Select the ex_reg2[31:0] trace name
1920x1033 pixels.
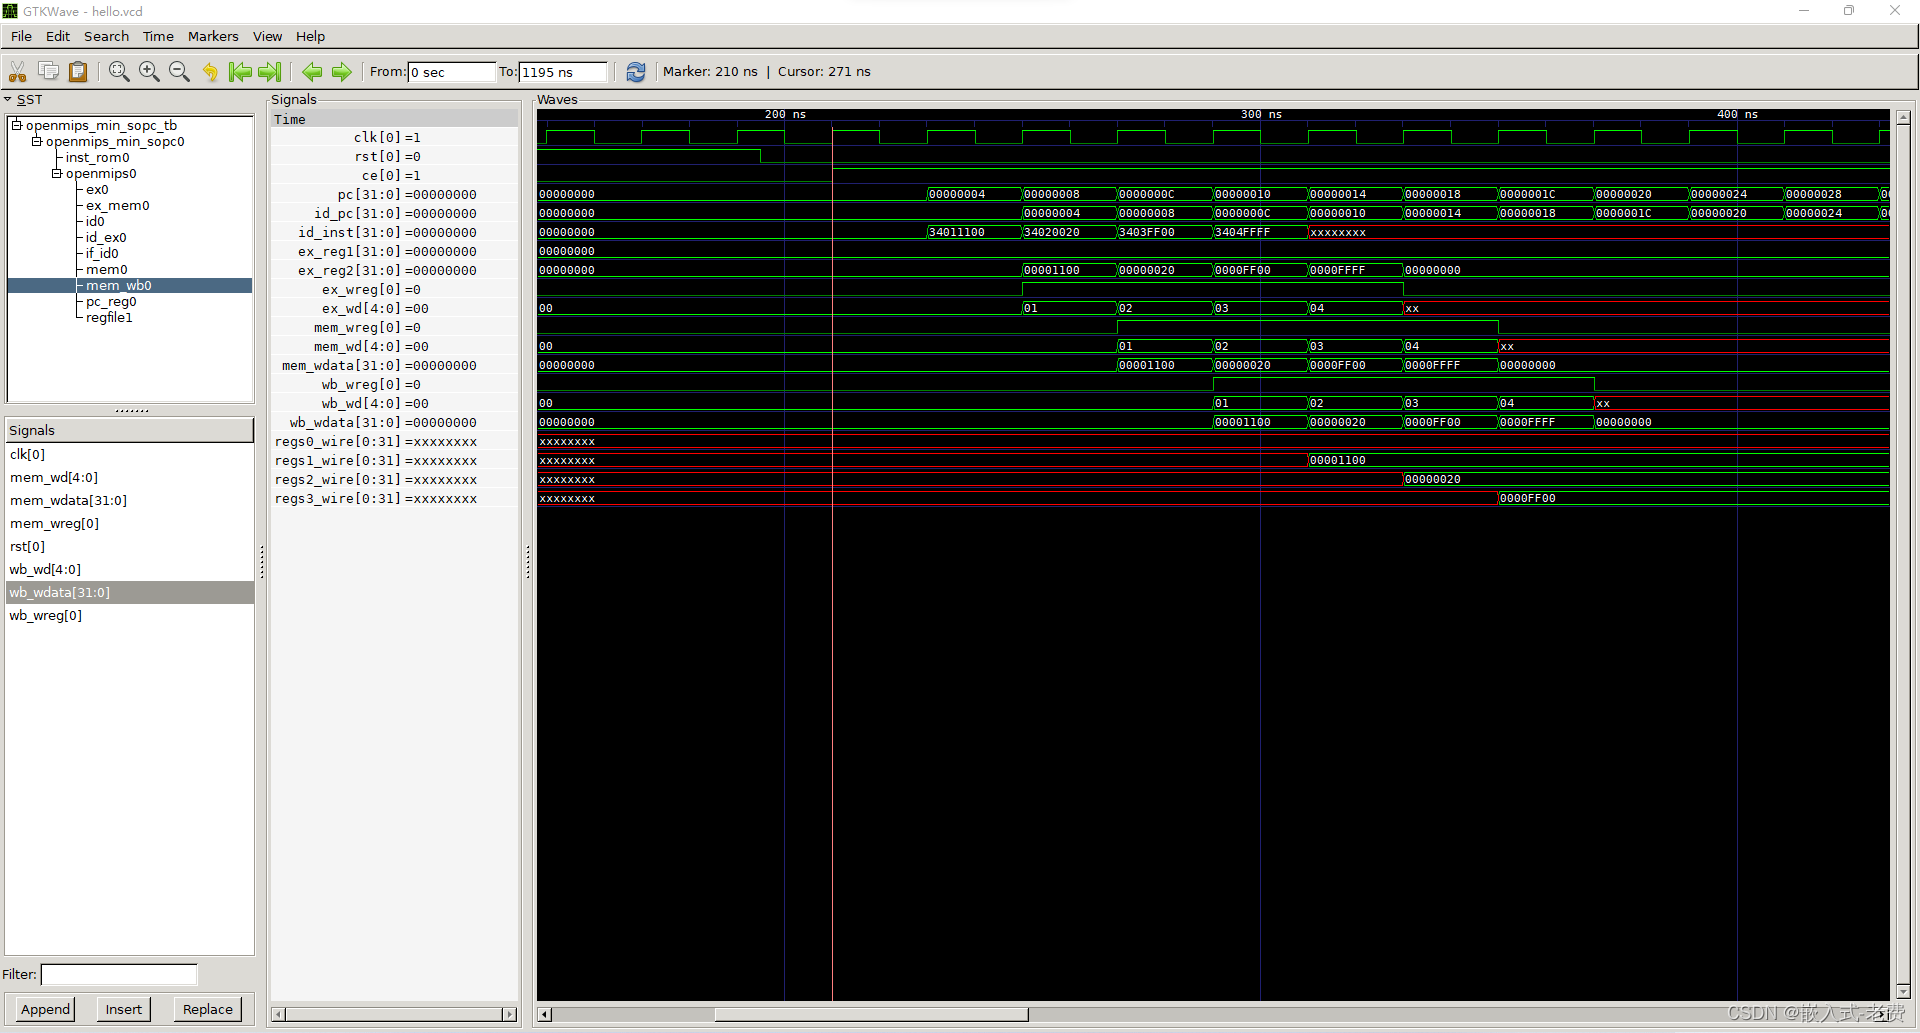349,270
